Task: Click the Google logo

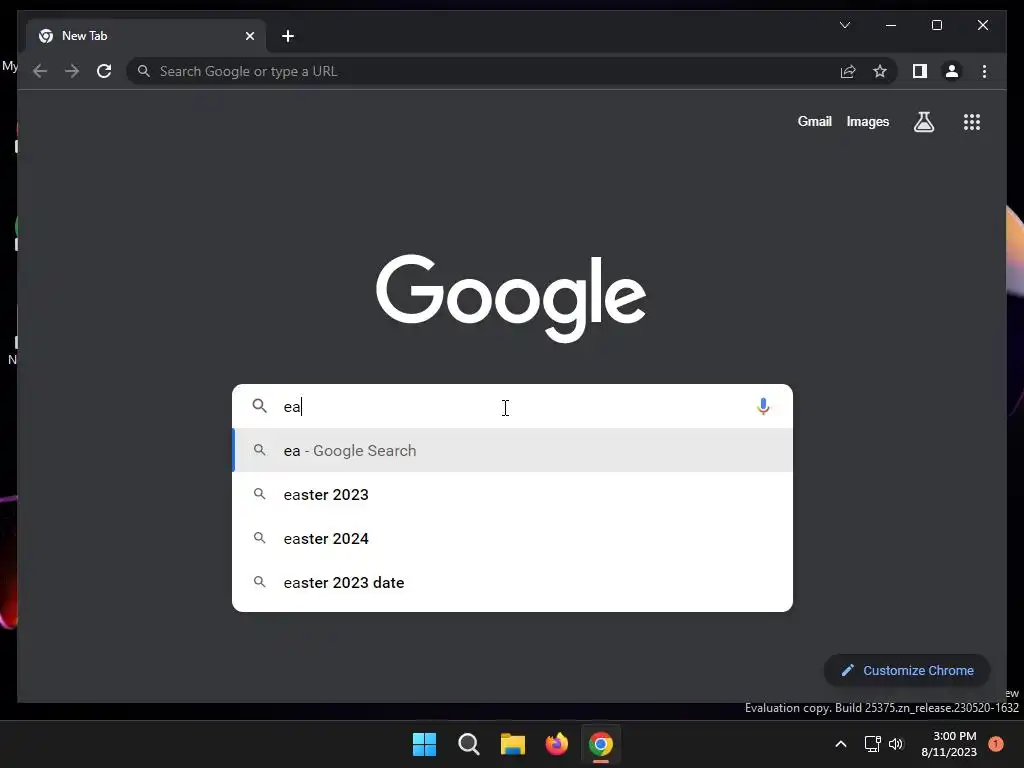Action: (511, 298)
